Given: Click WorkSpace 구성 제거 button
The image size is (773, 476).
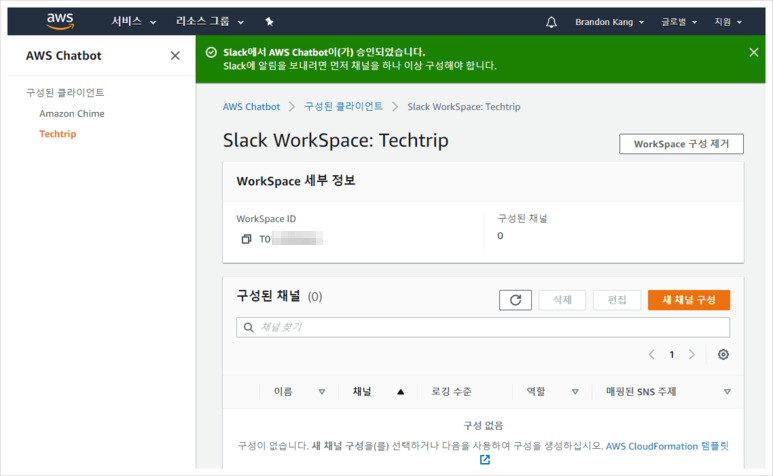Looking at the screenshot, I should point(681,144).
